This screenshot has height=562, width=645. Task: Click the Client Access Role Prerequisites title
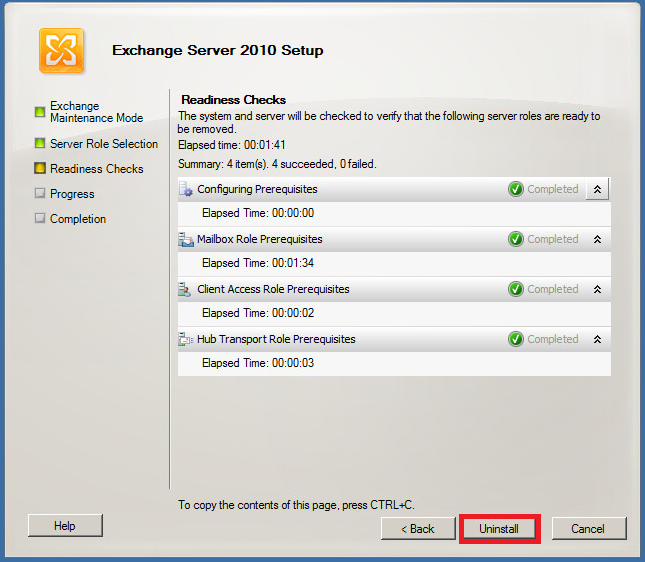(273, 290)
